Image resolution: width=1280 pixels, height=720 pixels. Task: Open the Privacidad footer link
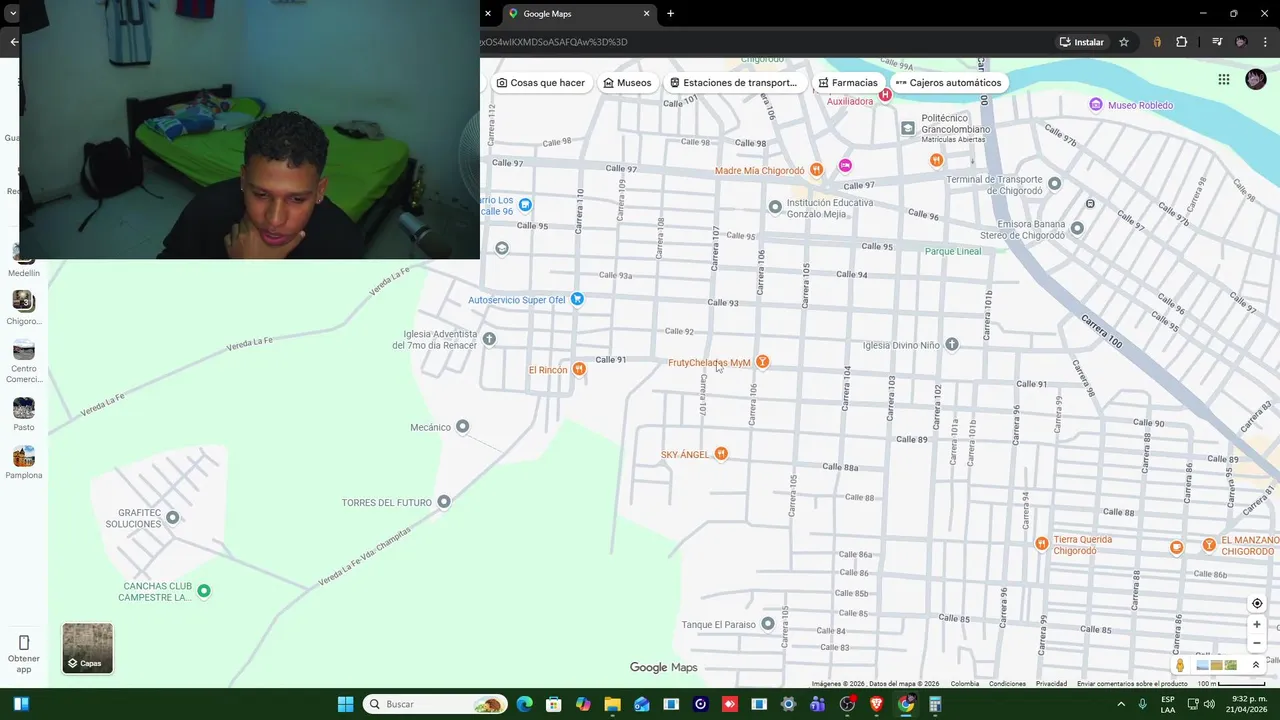pos(1051,684)
